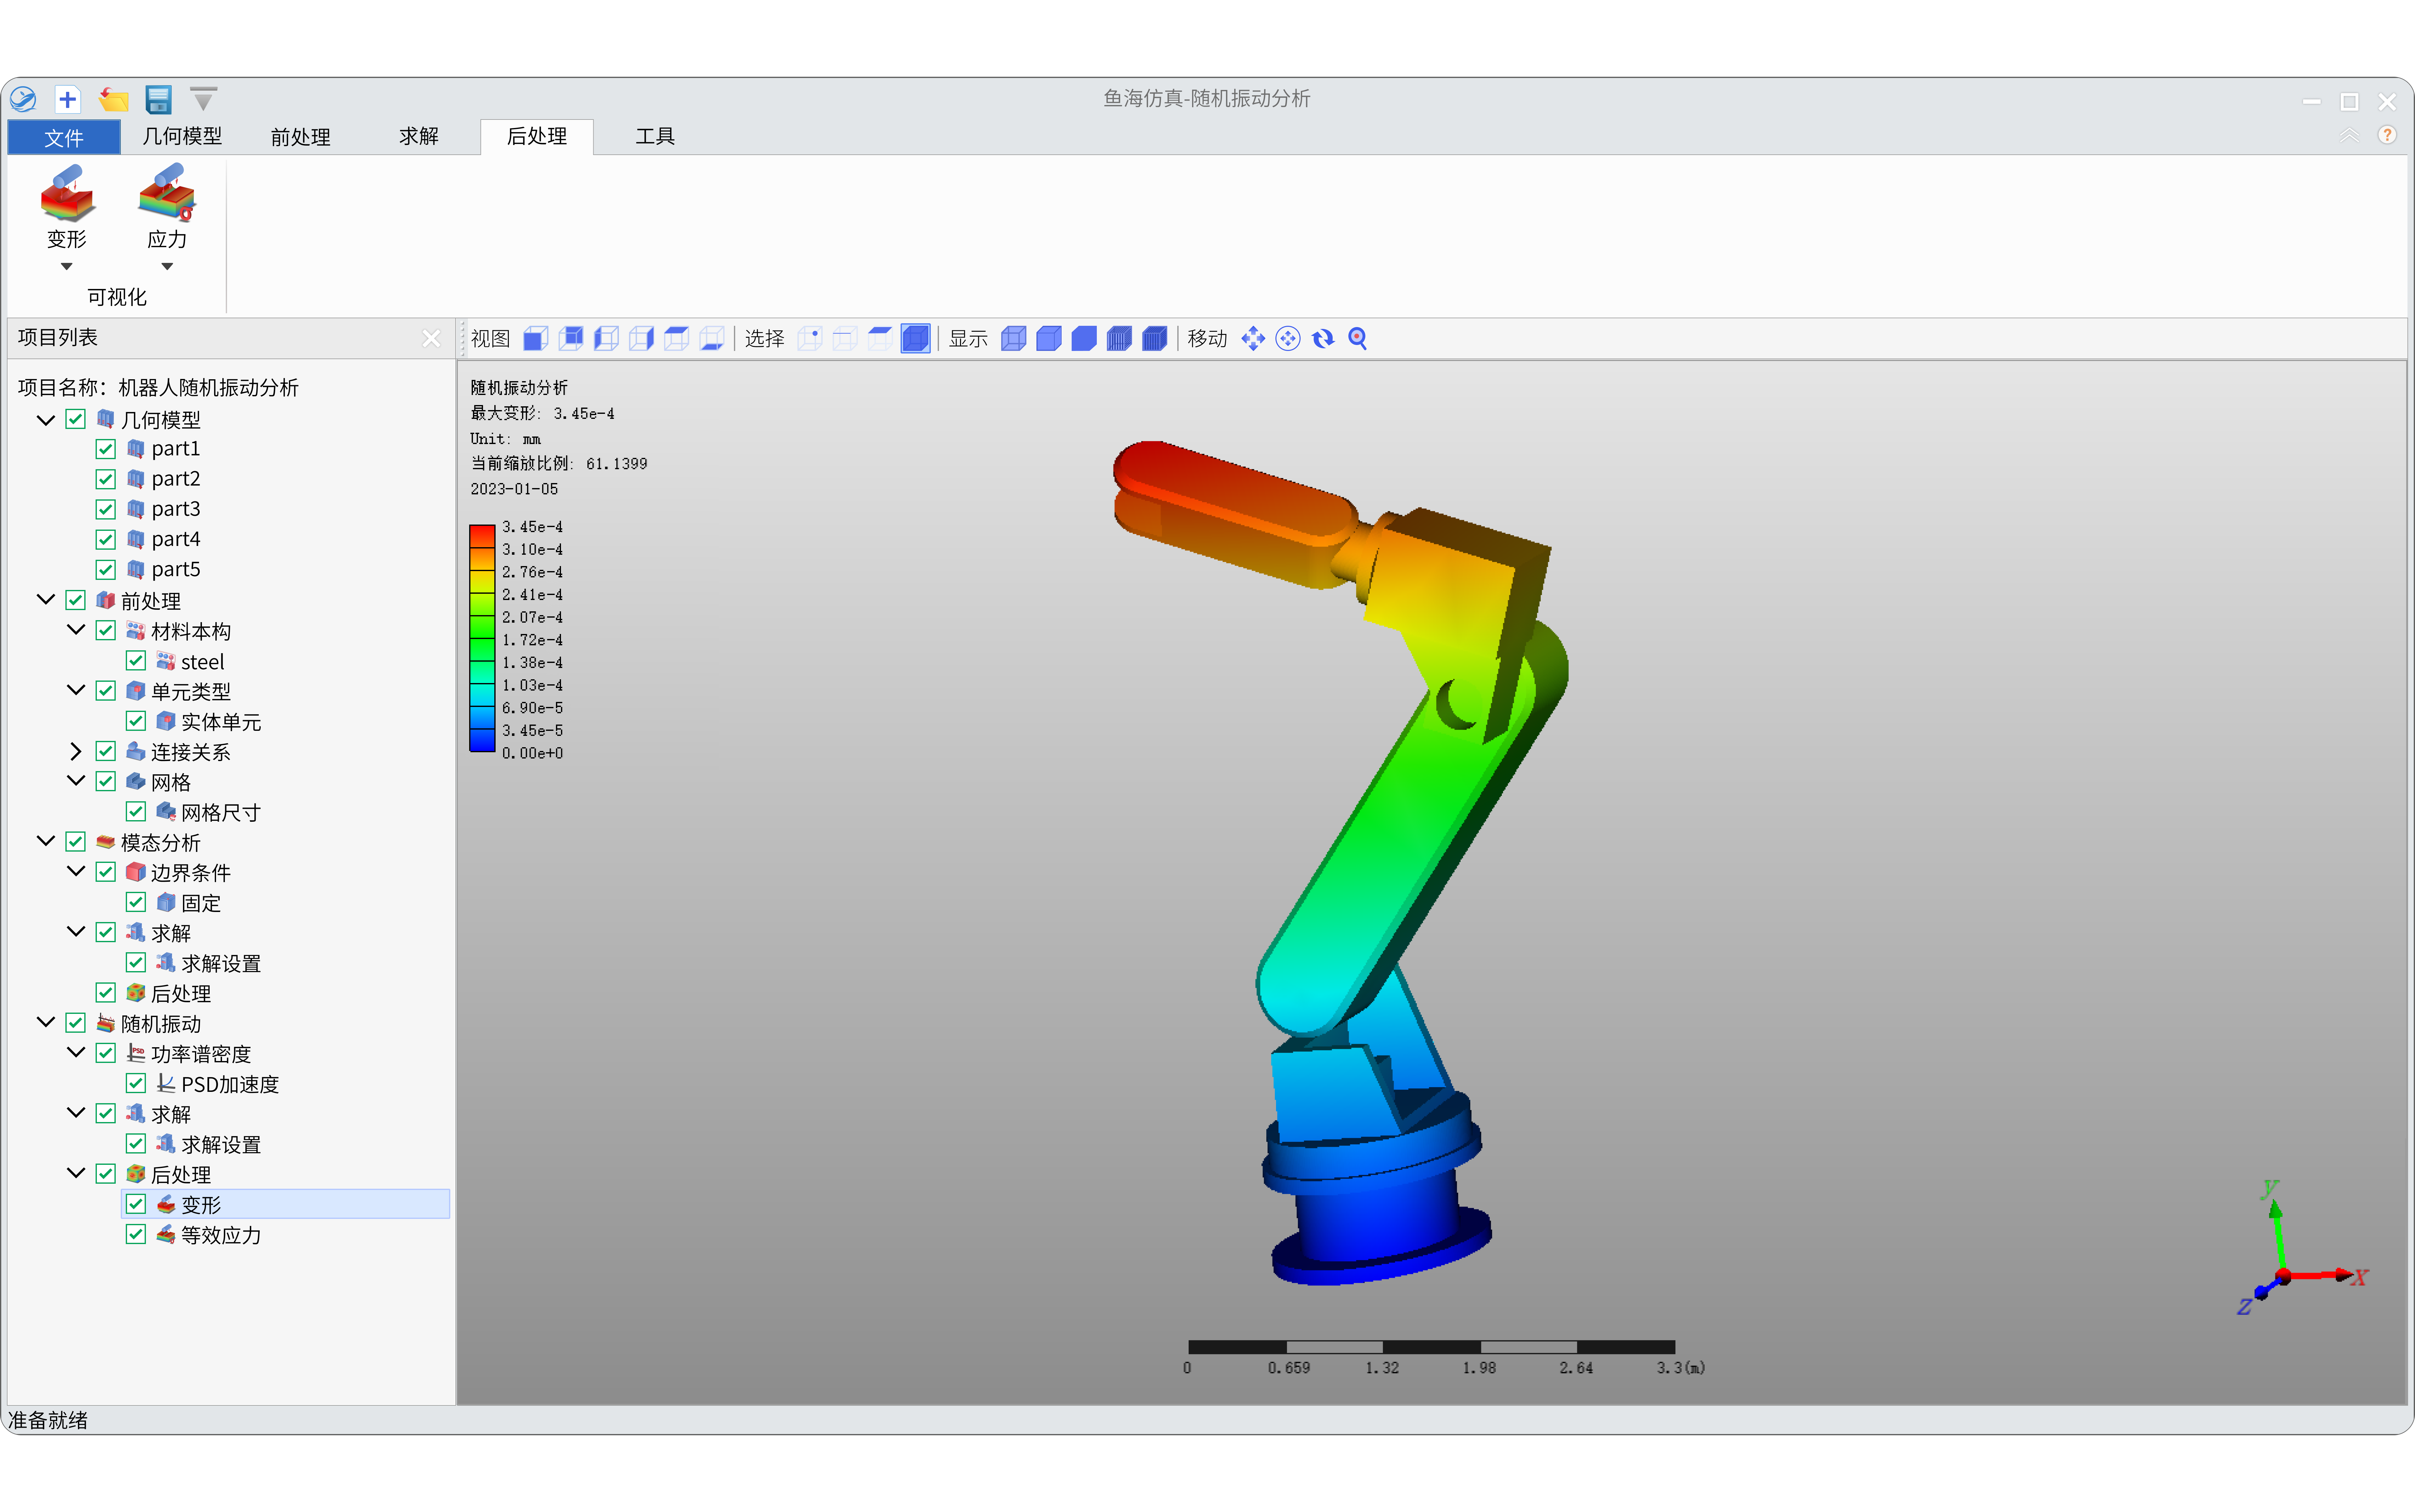Select the 等效应力 result tree item
Viewport: 2415px width, 1512px height.
(x=221, y=1235)
